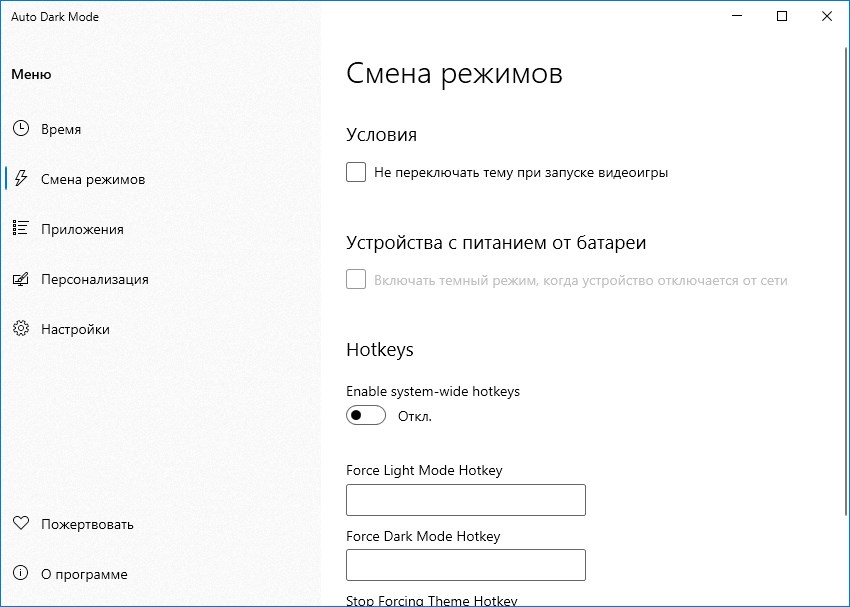The height and width of the screenshot is (607, 850).
Task: Click the Force Light Mode Hotkey field
Action: (465, 499)
